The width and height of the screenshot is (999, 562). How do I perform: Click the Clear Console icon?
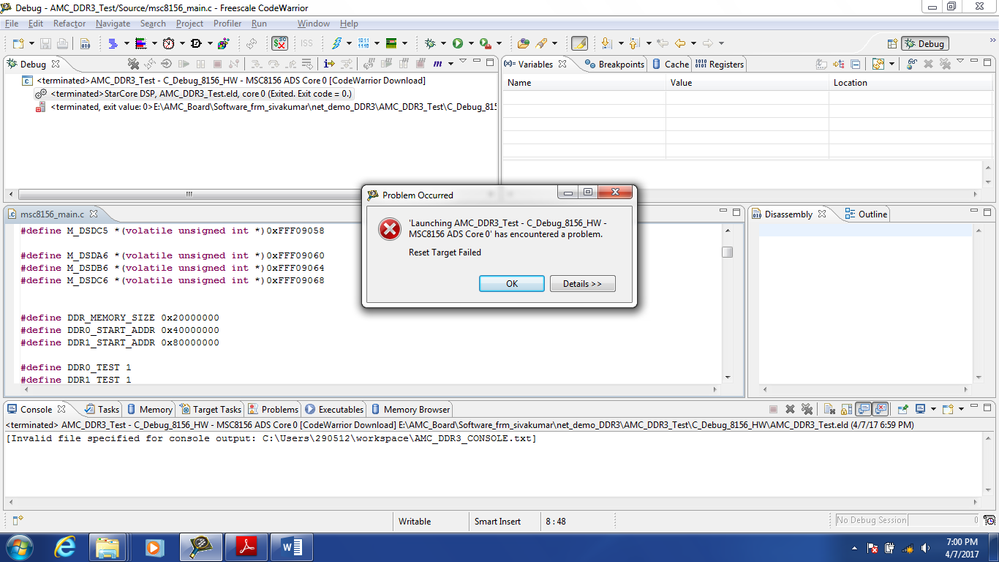pyautogui.click(x=829, y=409)
